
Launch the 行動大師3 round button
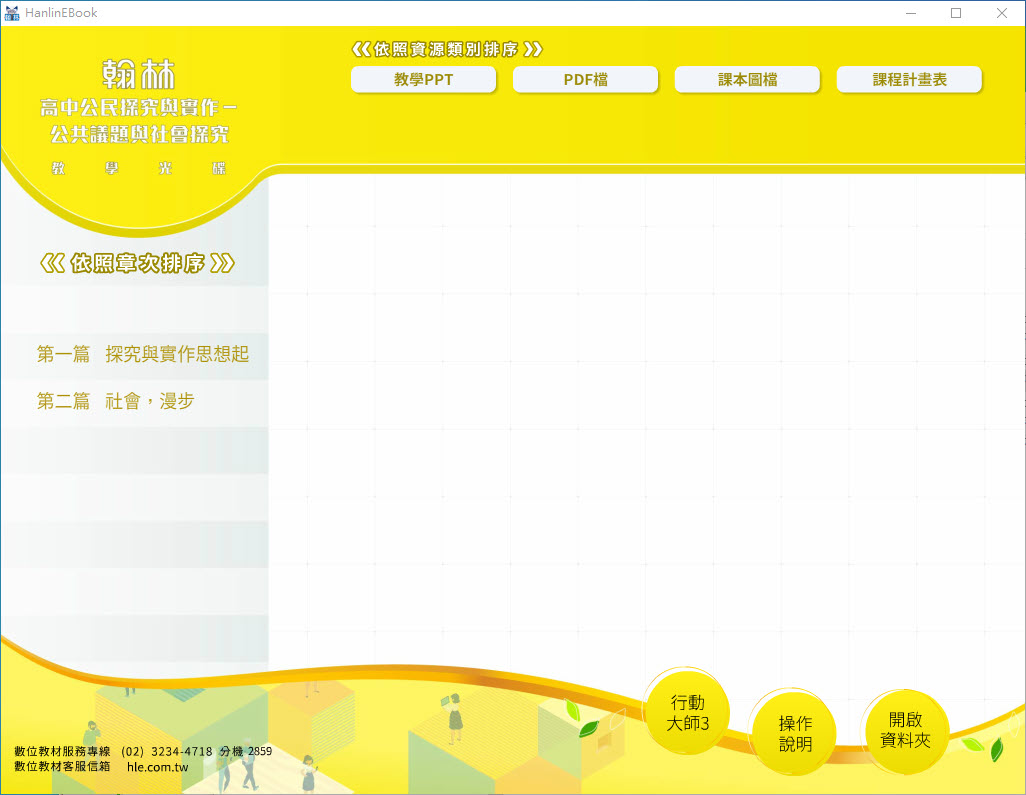[687, 713]
